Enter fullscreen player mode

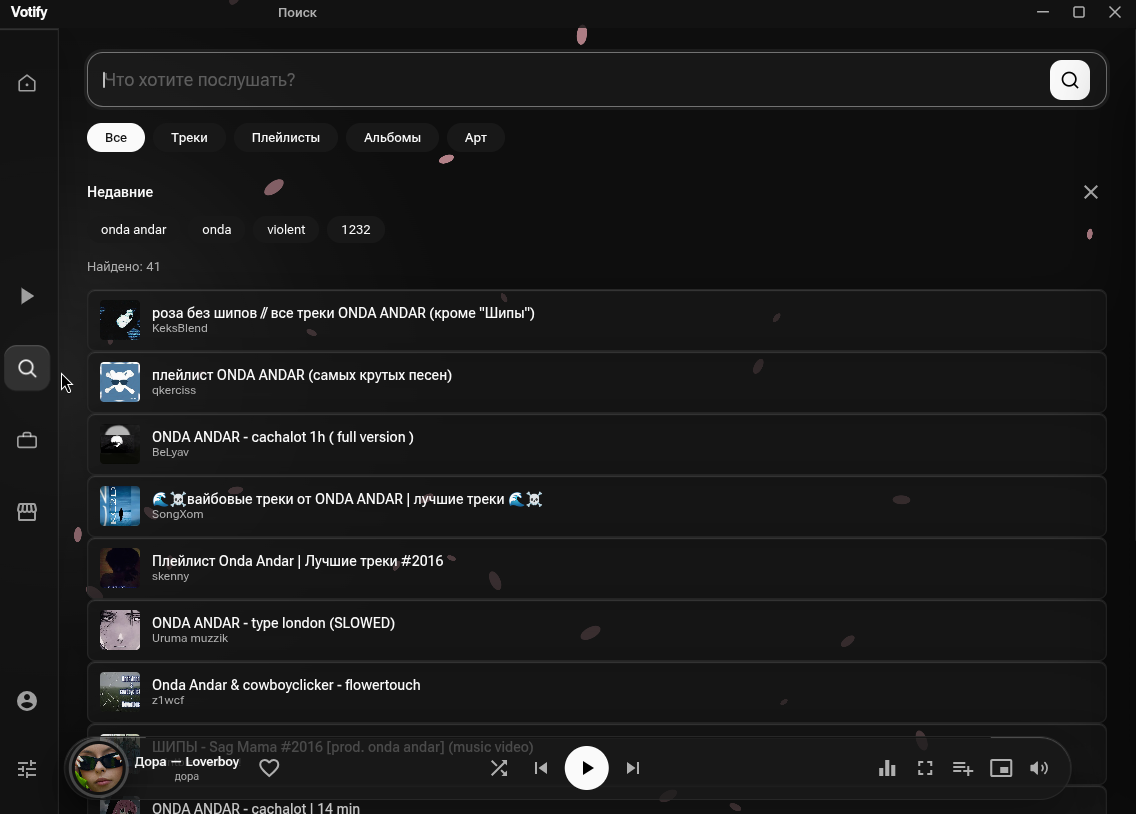point(925,768)
